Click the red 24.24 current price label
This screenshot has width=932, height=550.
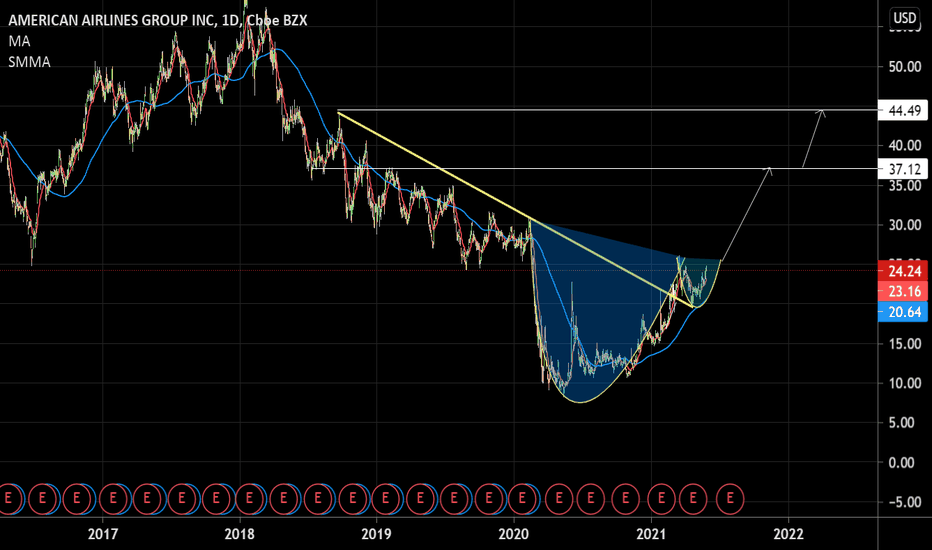coord(902,271)
